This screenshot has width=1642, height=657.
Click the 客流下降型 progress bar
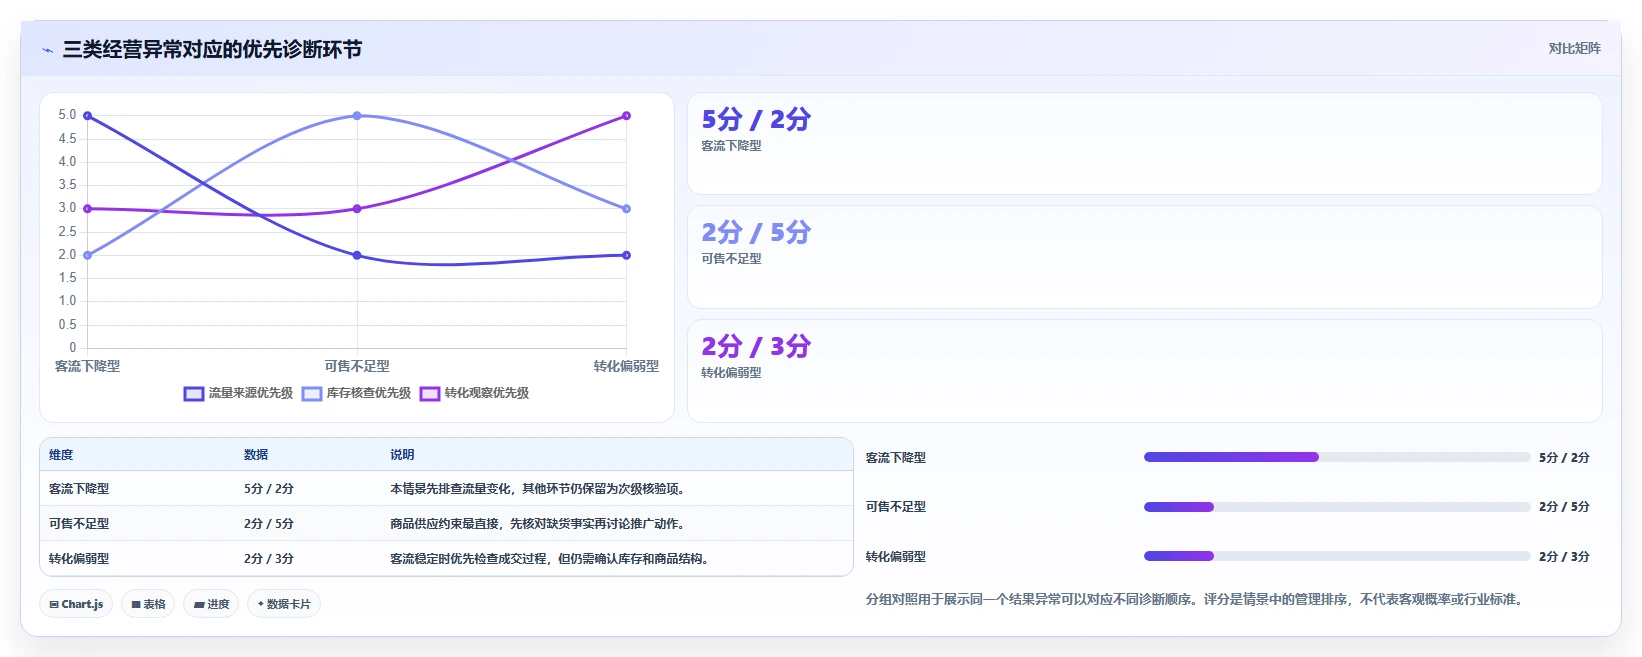[1337, 457]
